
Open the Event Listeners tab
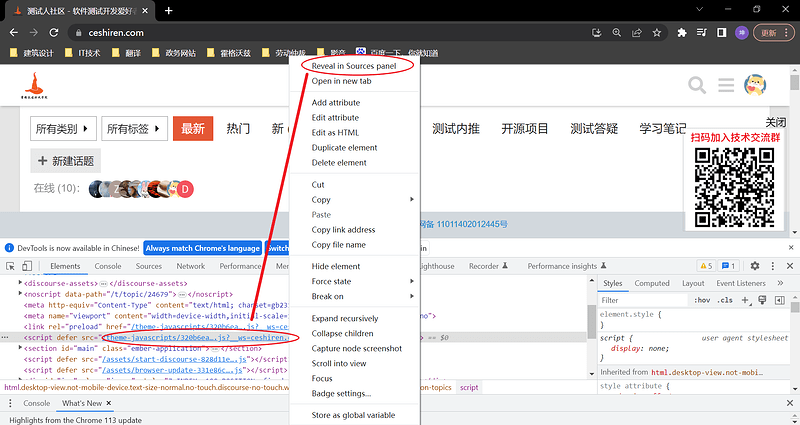pos(741,283)
